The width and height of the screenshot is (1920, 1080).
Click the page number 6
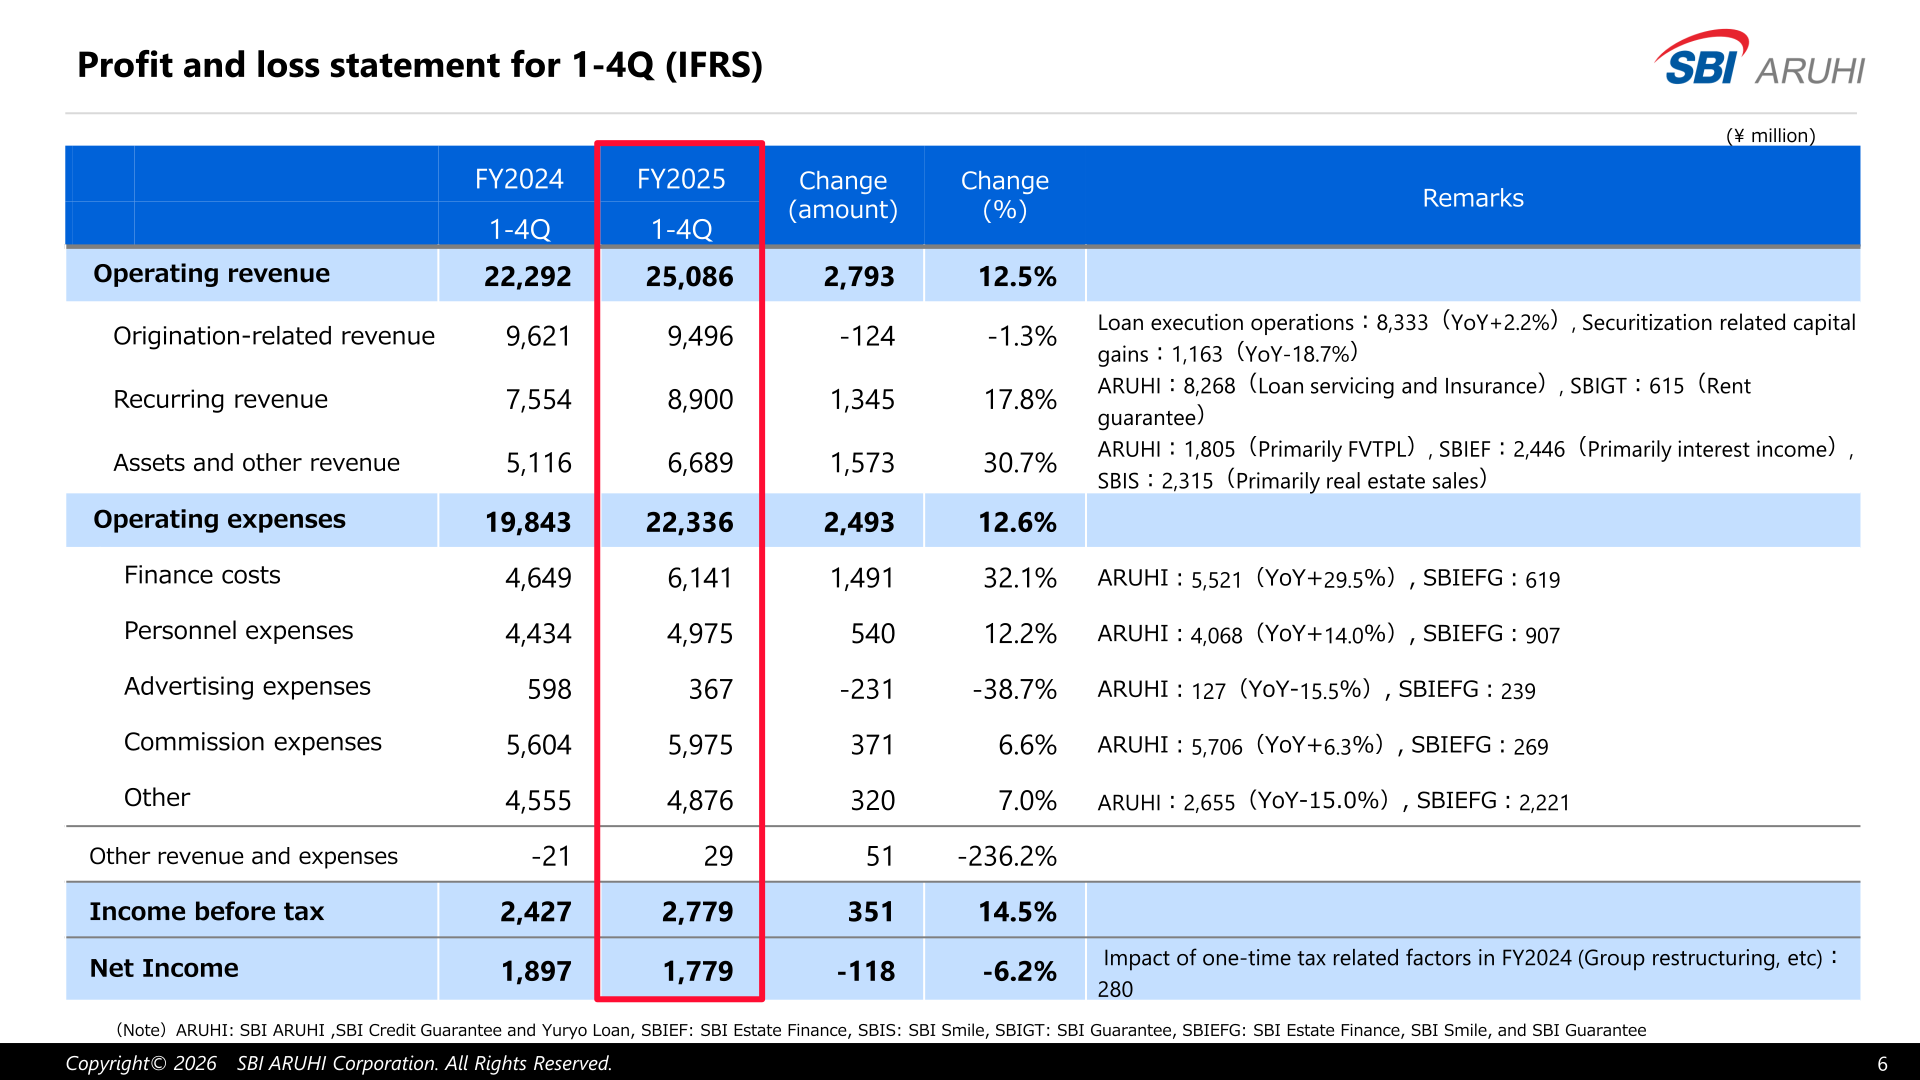pos(1882,1064)
